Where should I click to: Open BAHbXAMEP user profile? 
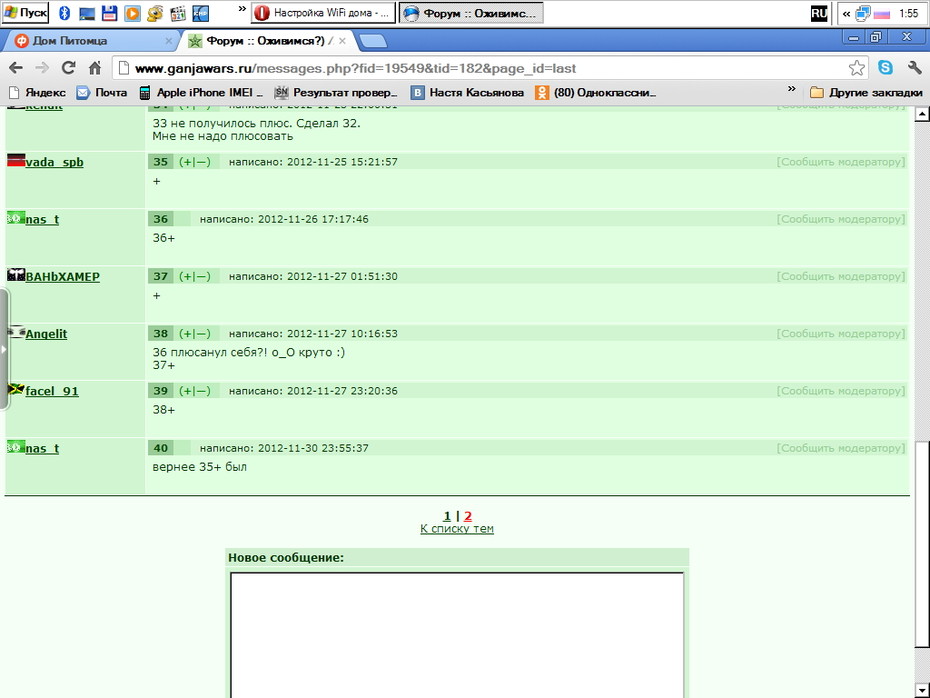(63, 277)
